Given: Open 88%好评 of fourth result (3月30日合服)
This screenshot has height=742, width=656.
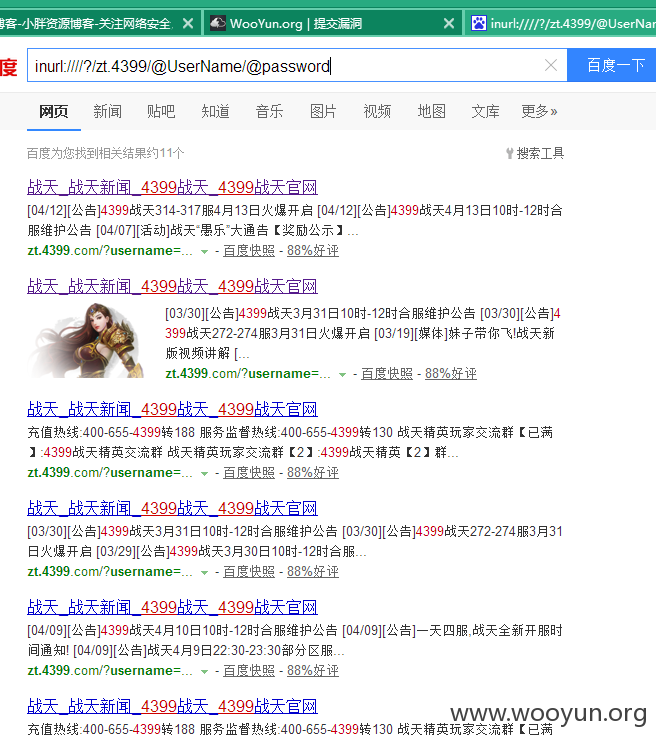Looking at the screenshot, I should coord(313,572).
